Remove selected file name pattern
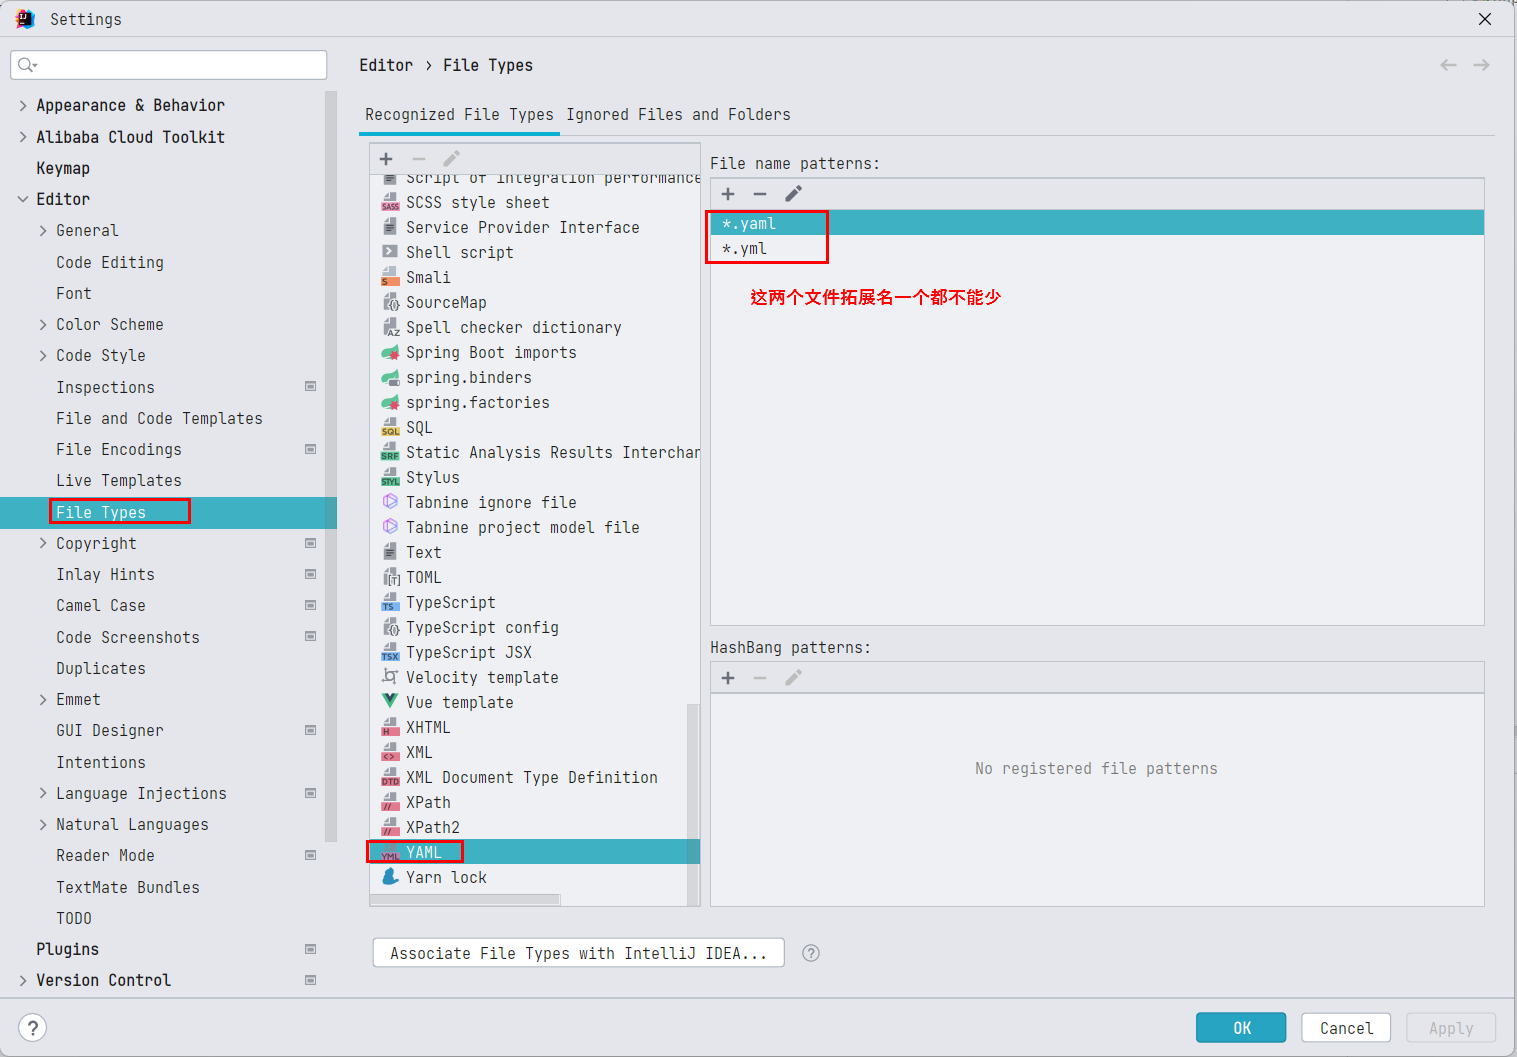The image size is (1517, 1057). point(760,194)
